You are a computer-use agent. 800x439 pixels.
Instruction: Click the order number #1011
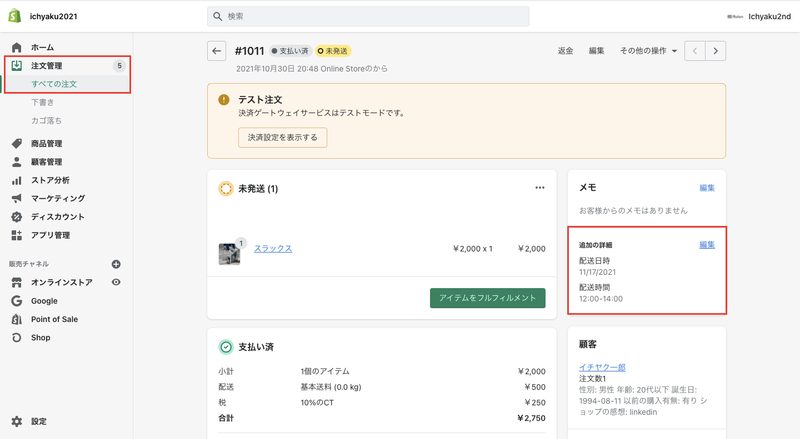pos(249,51)
